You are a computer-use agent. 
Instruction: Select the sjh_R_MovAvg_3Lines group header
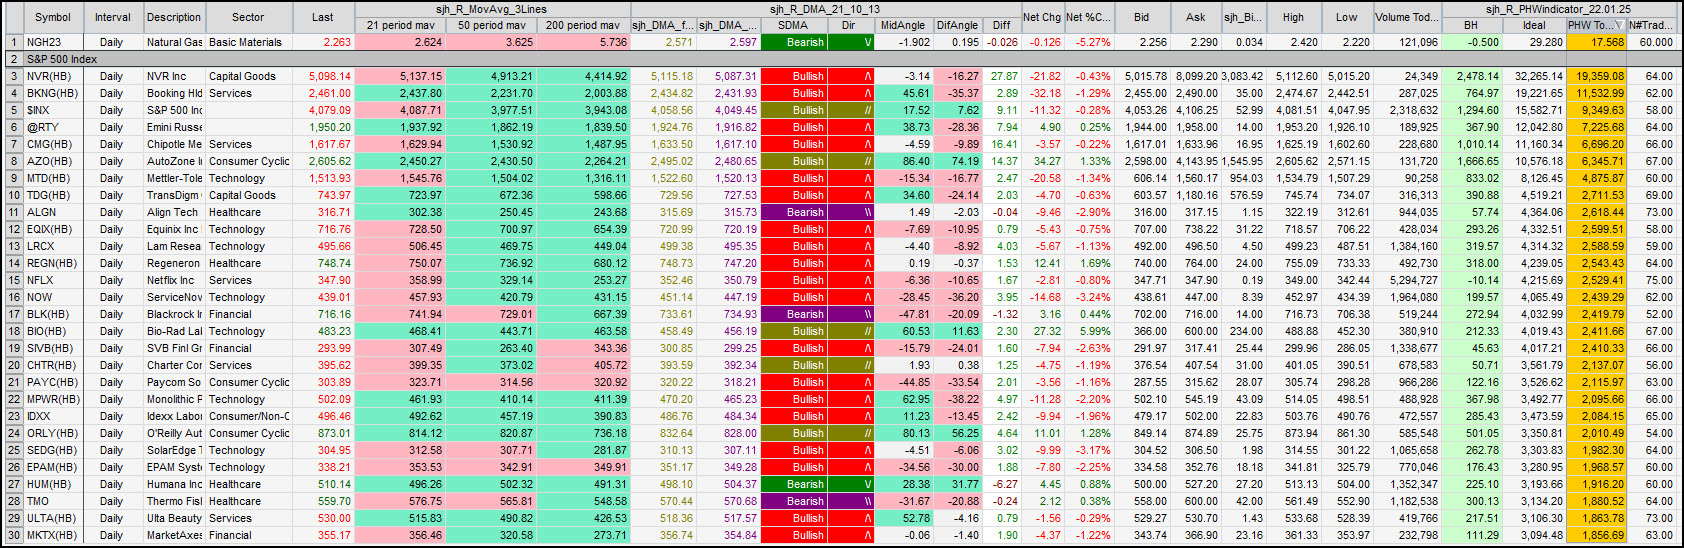(492, 9)
